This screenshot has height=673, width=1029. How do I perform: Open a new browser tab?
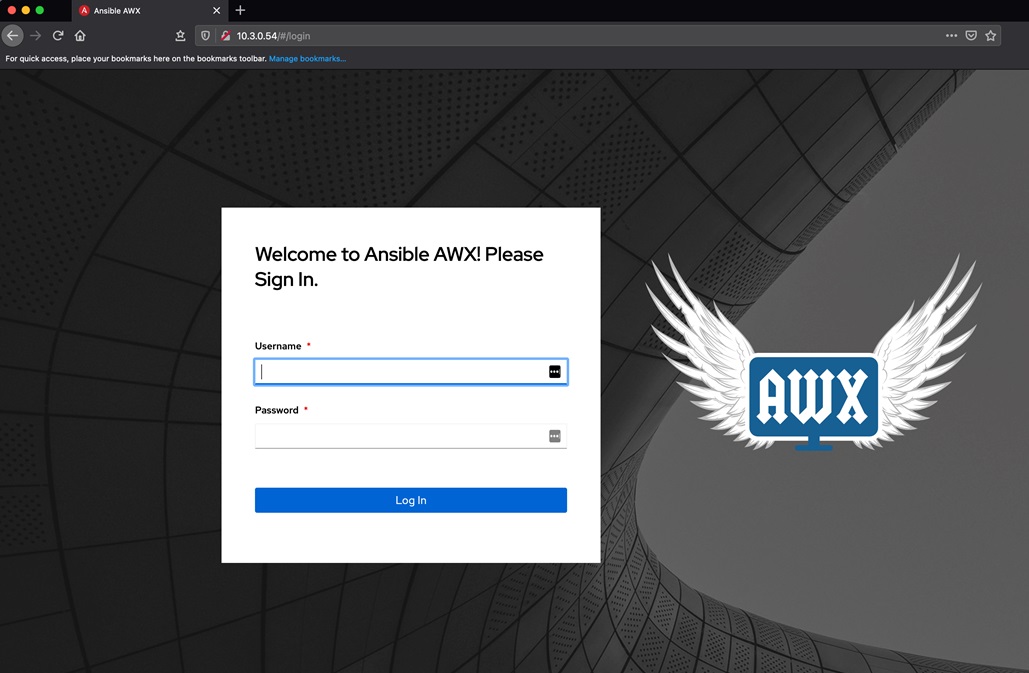tap(239, 11)
